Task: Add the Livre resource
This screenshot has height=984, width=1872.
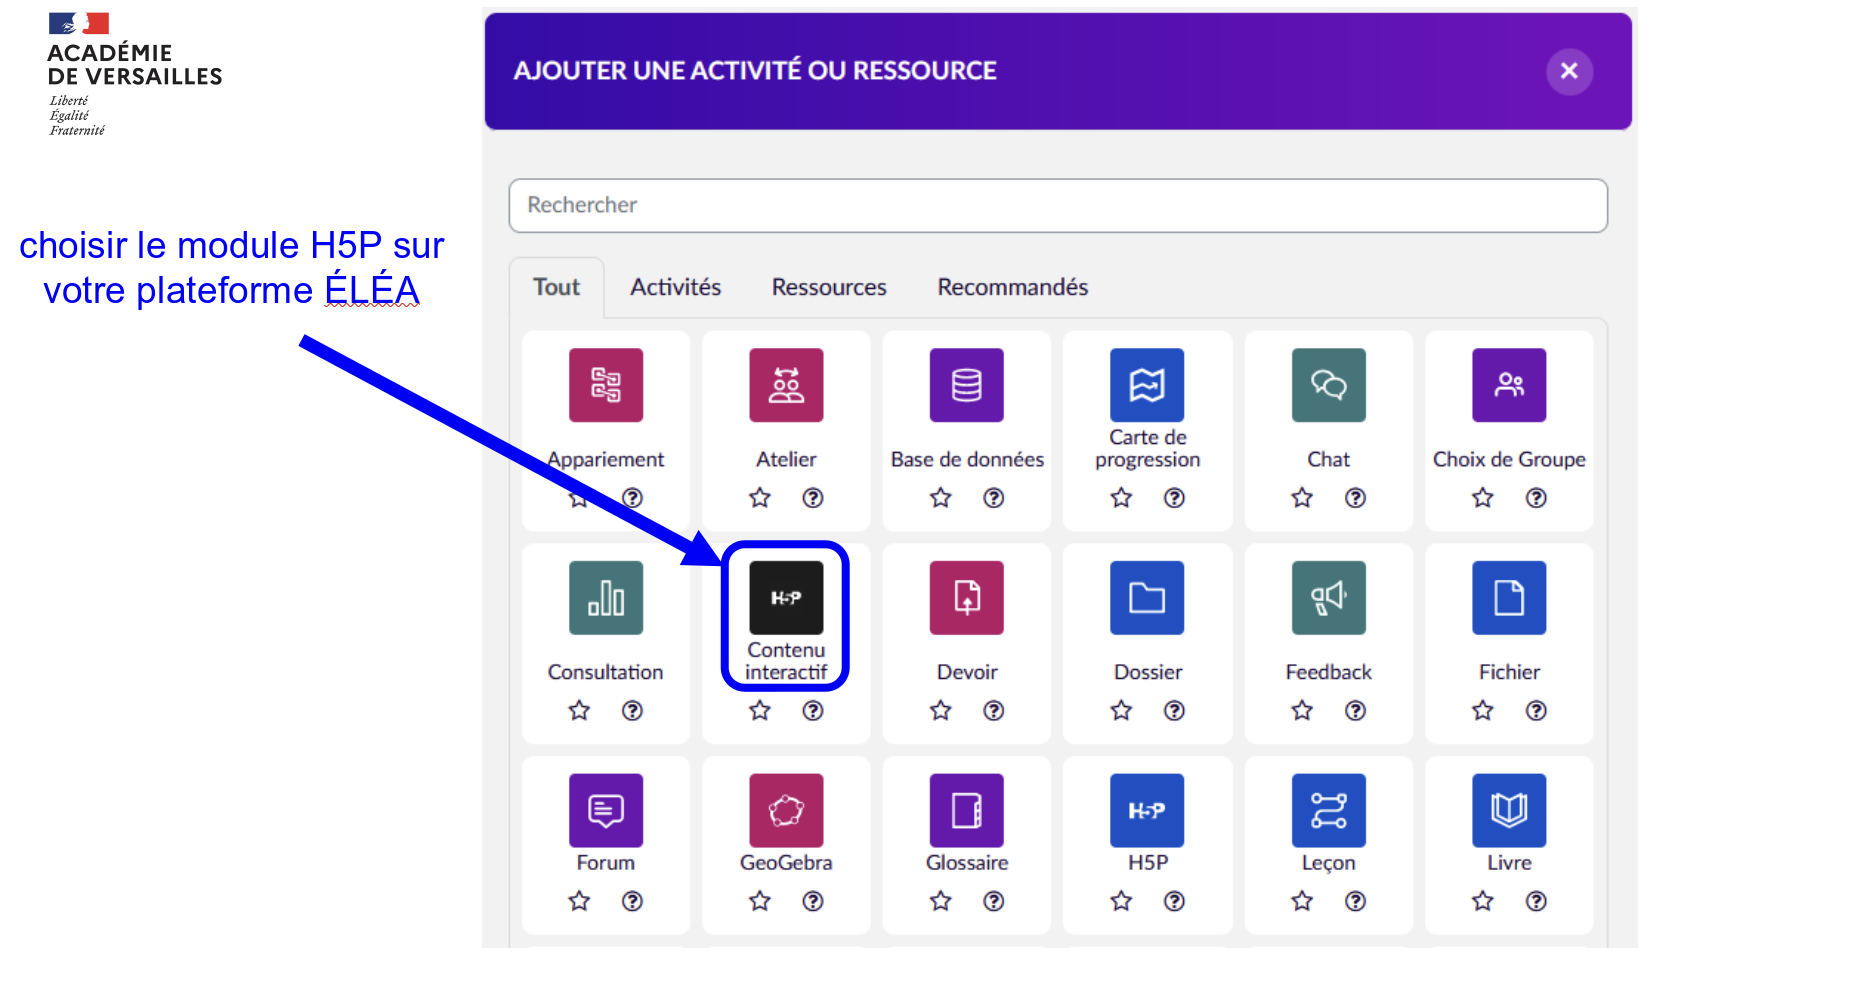Action: pos(1509,810)
